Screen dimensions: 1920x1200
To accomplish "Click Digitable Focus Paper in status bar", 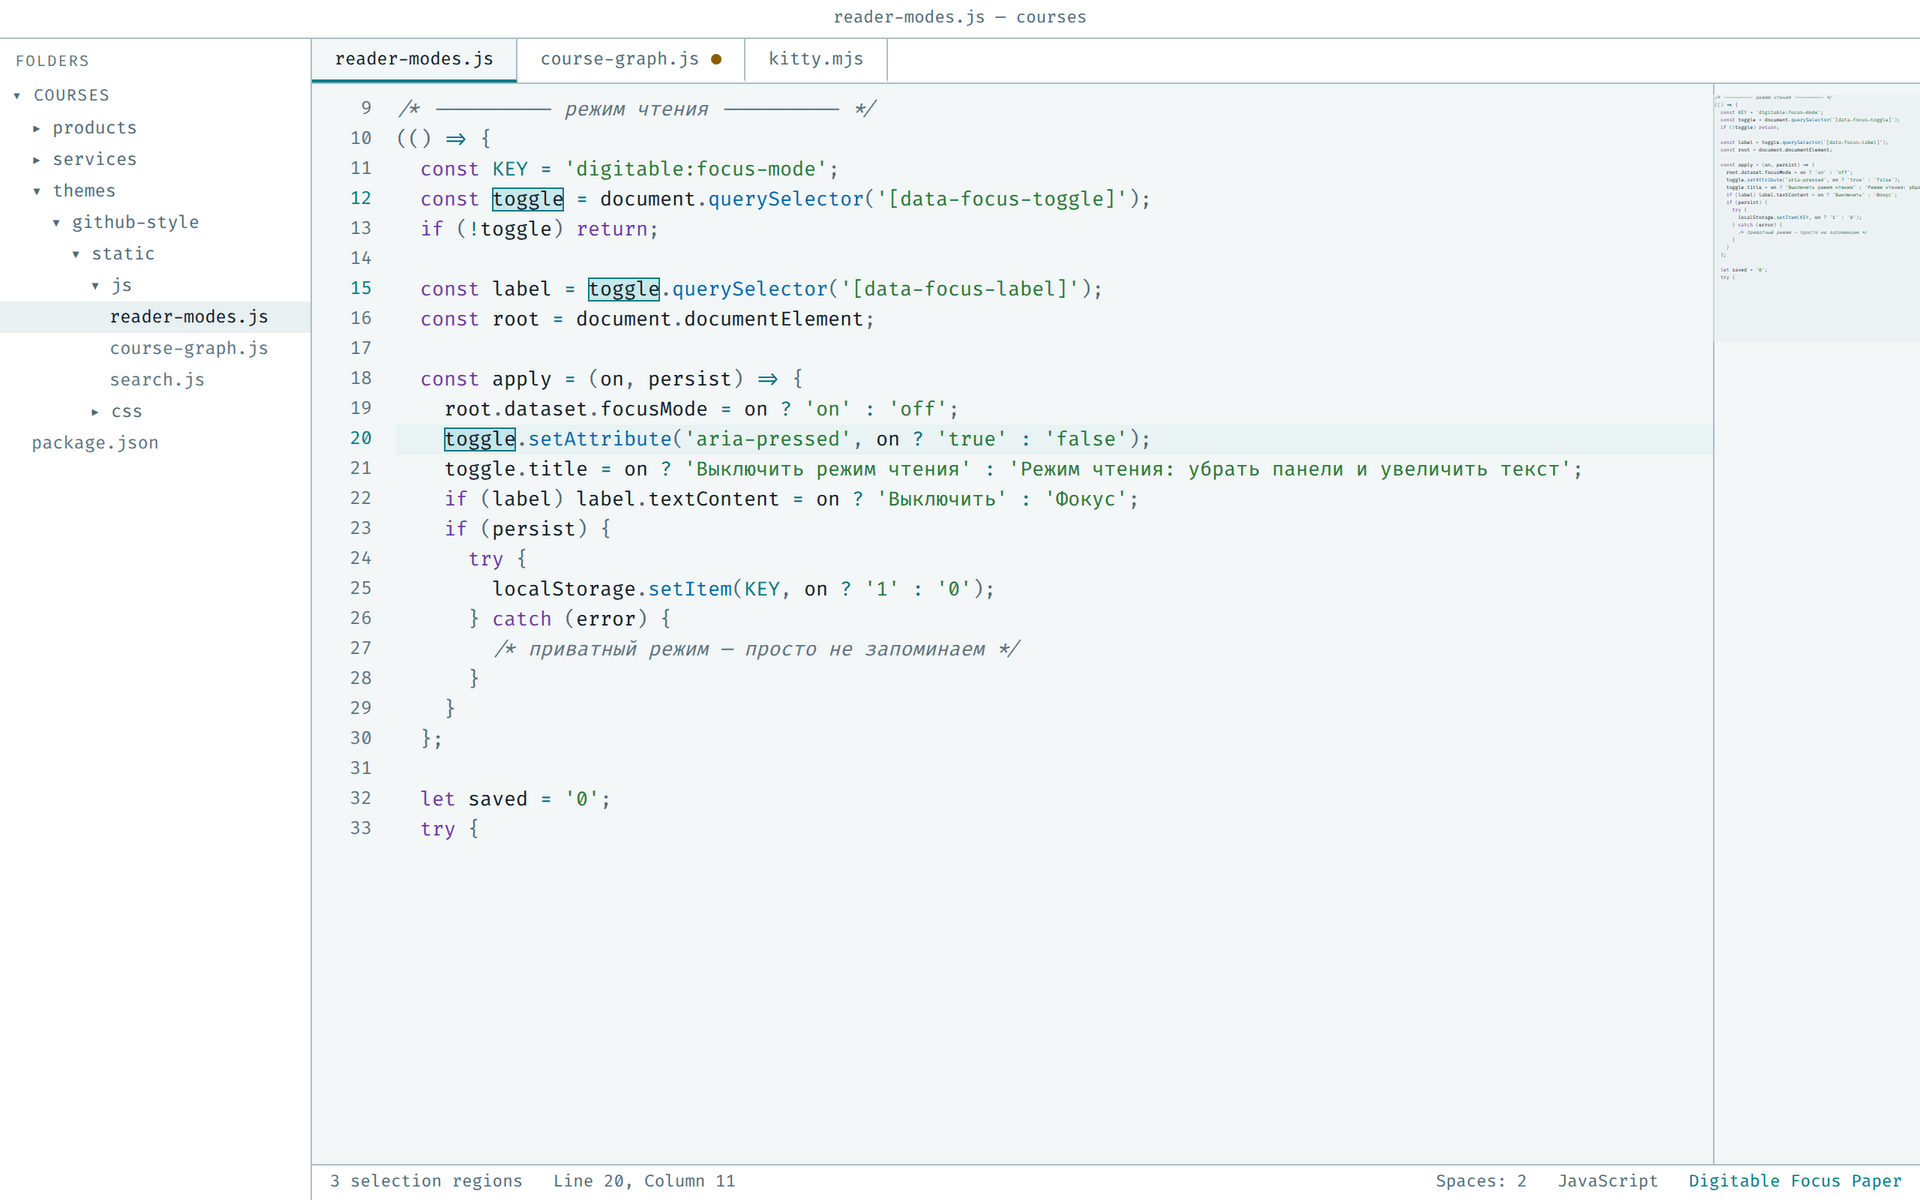I will [x=1795, y=1181].
